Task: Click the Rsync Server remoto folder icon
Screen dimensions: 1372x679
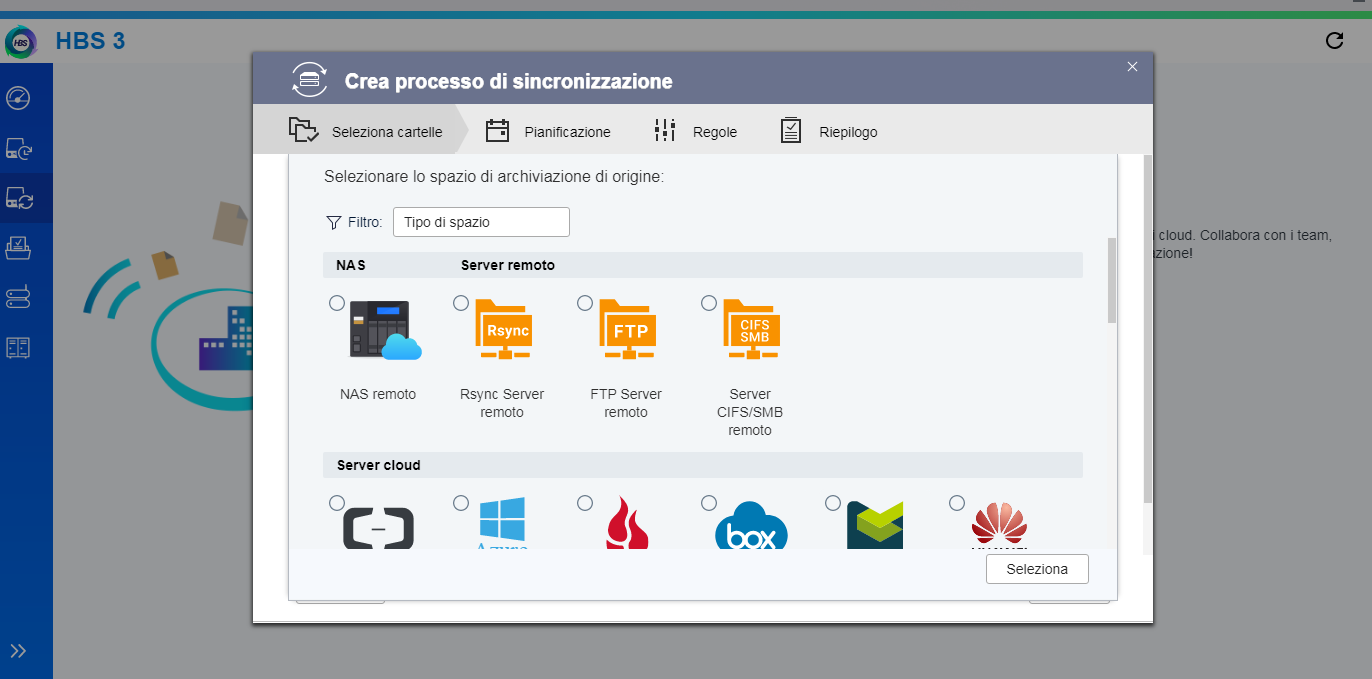Action: click(502, 329)
